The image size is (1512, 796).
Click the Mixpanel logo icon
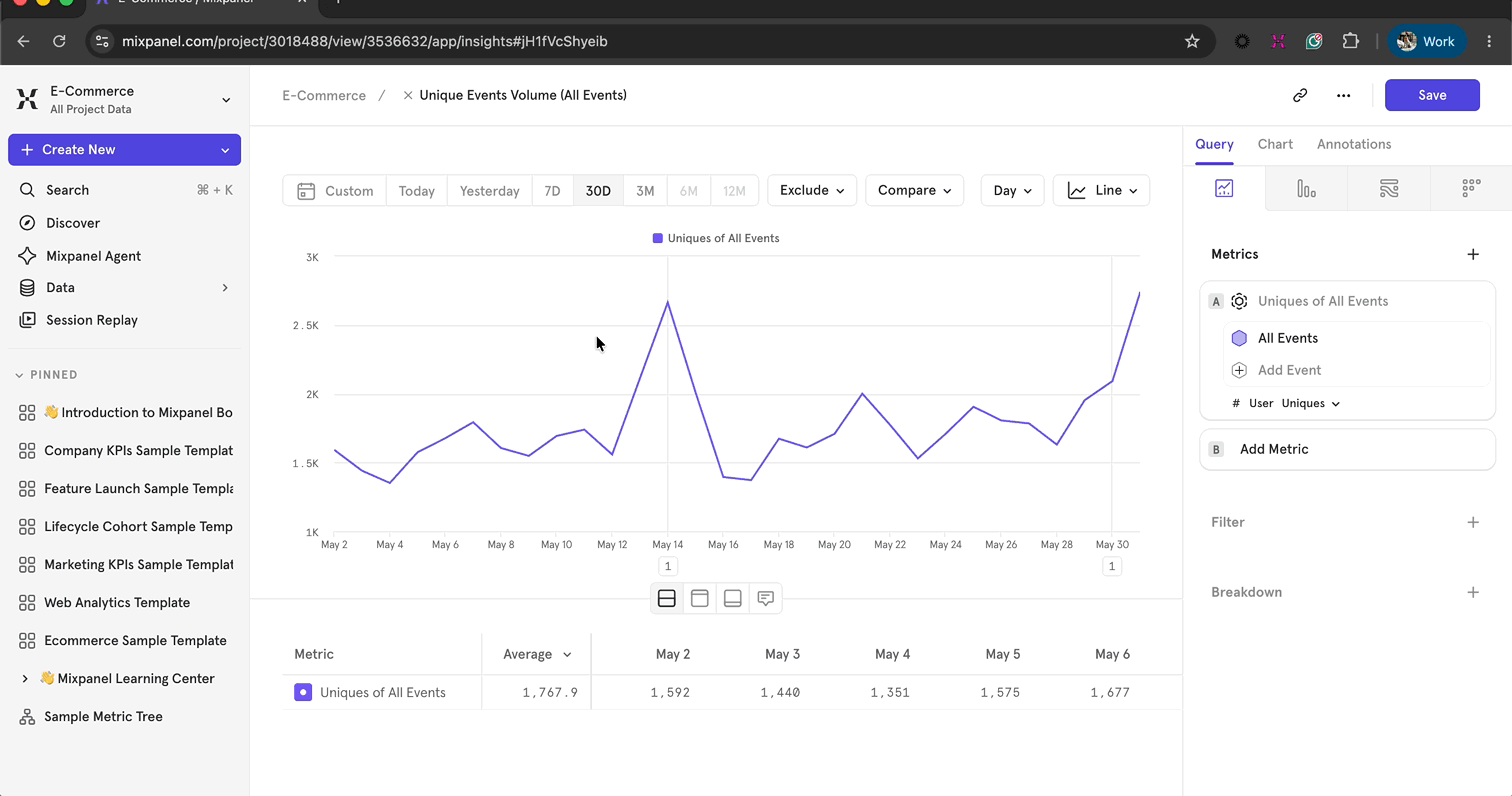(27, 99)
